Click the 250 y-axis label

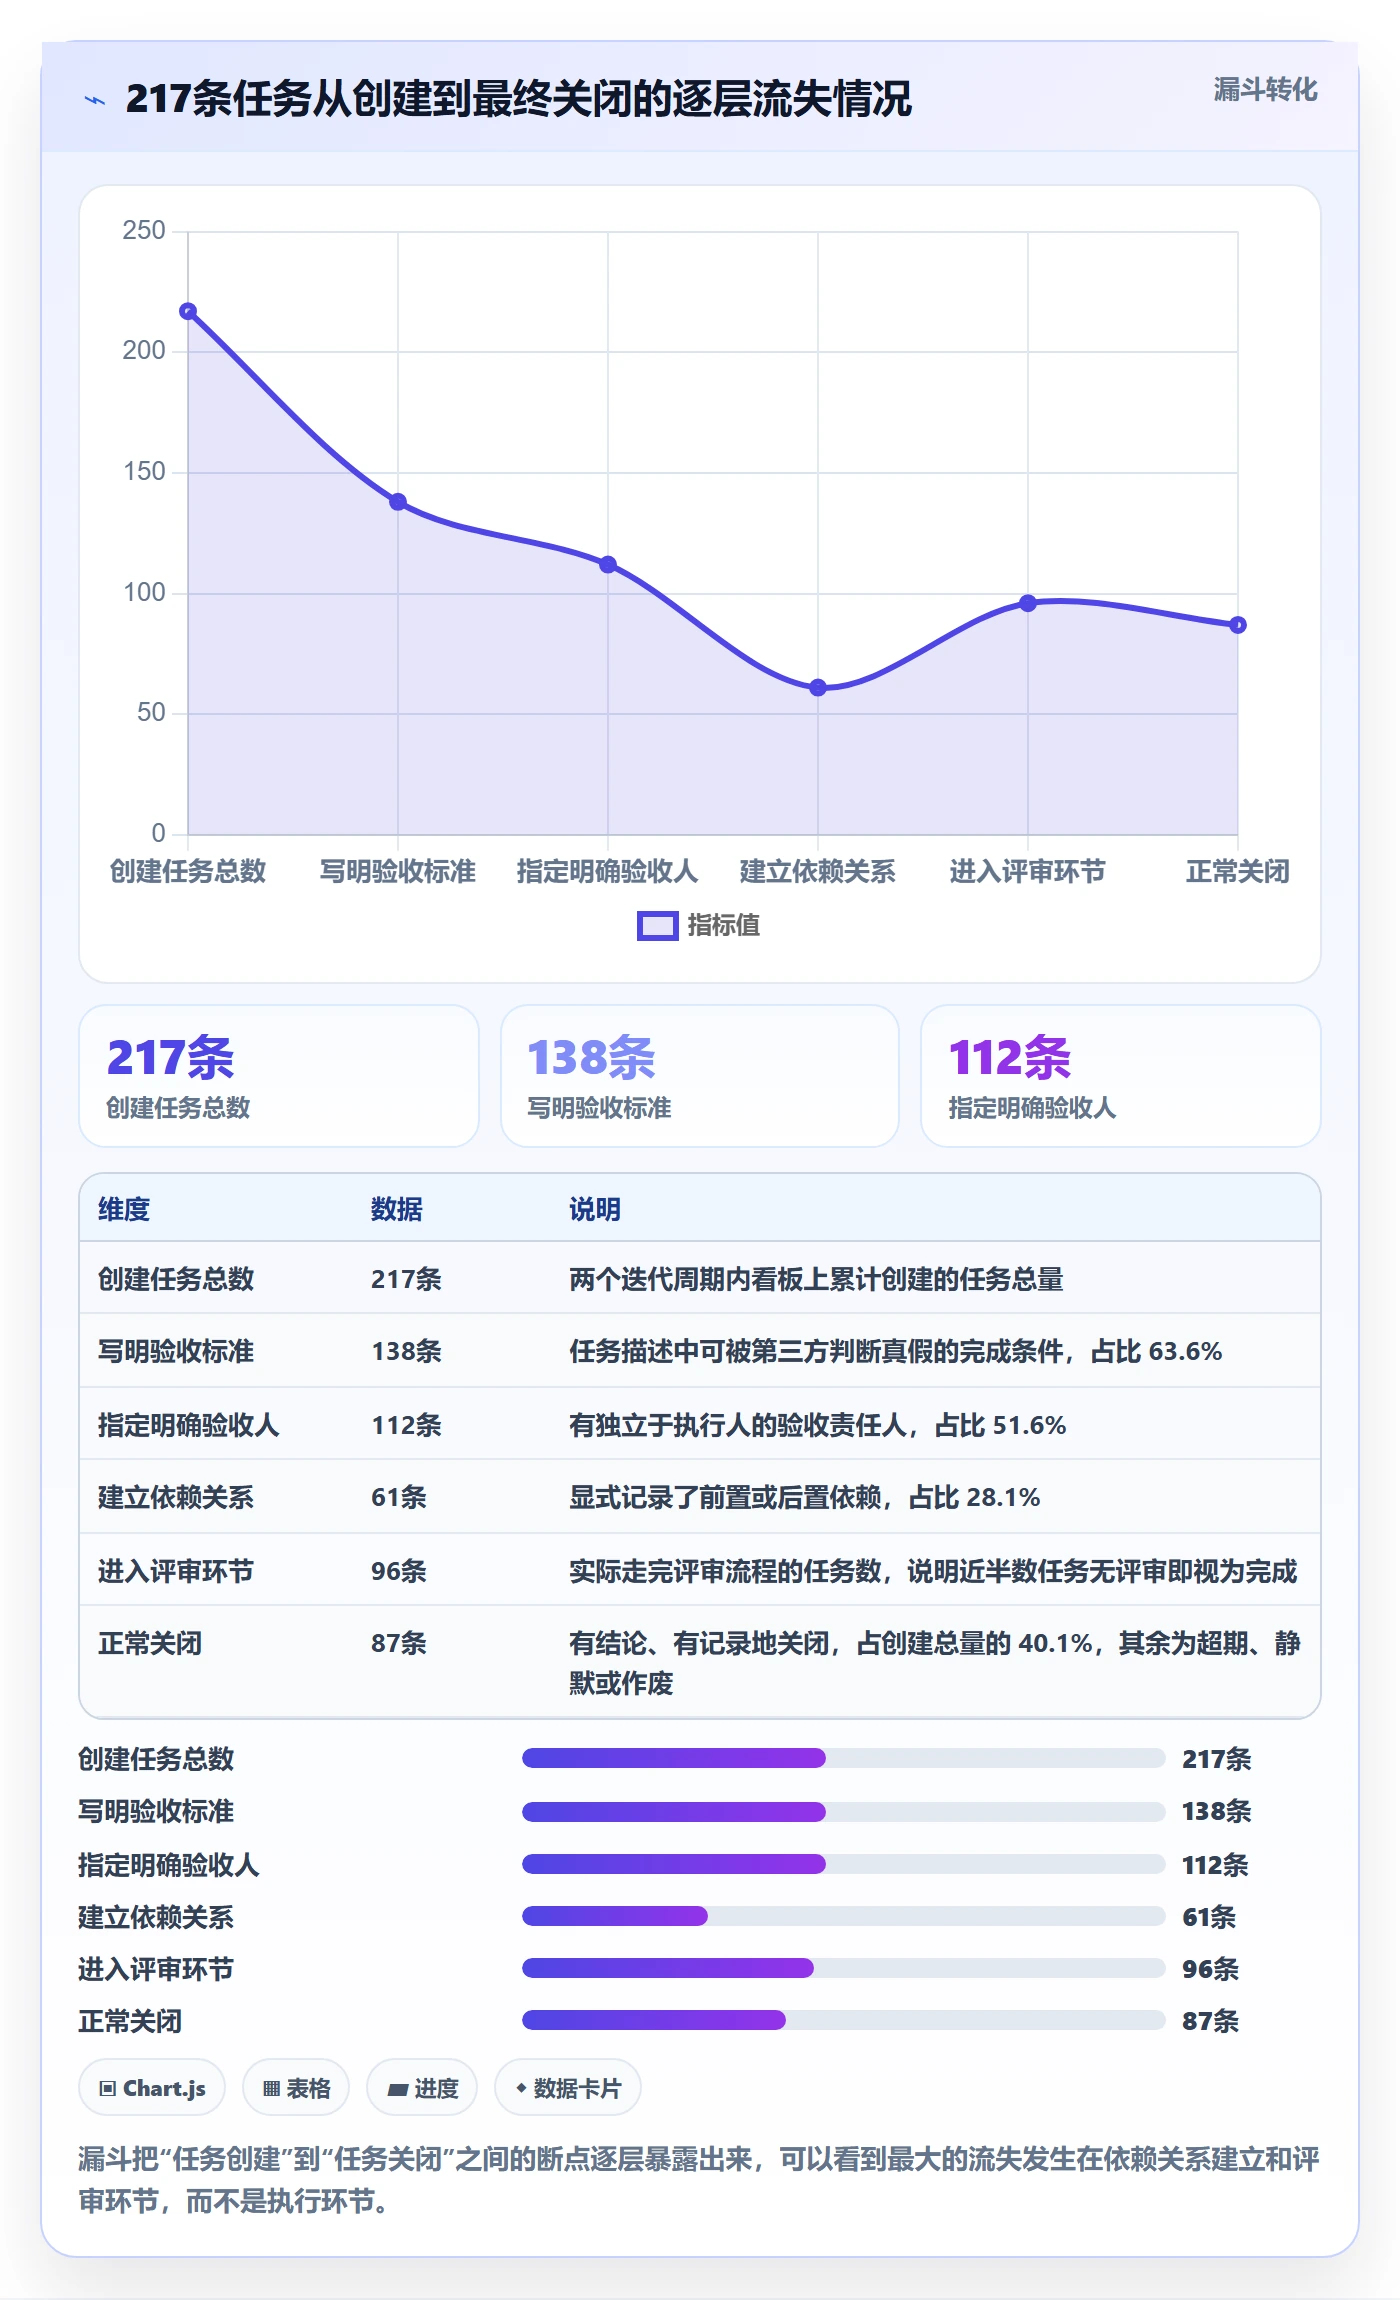tap(144, 231)
